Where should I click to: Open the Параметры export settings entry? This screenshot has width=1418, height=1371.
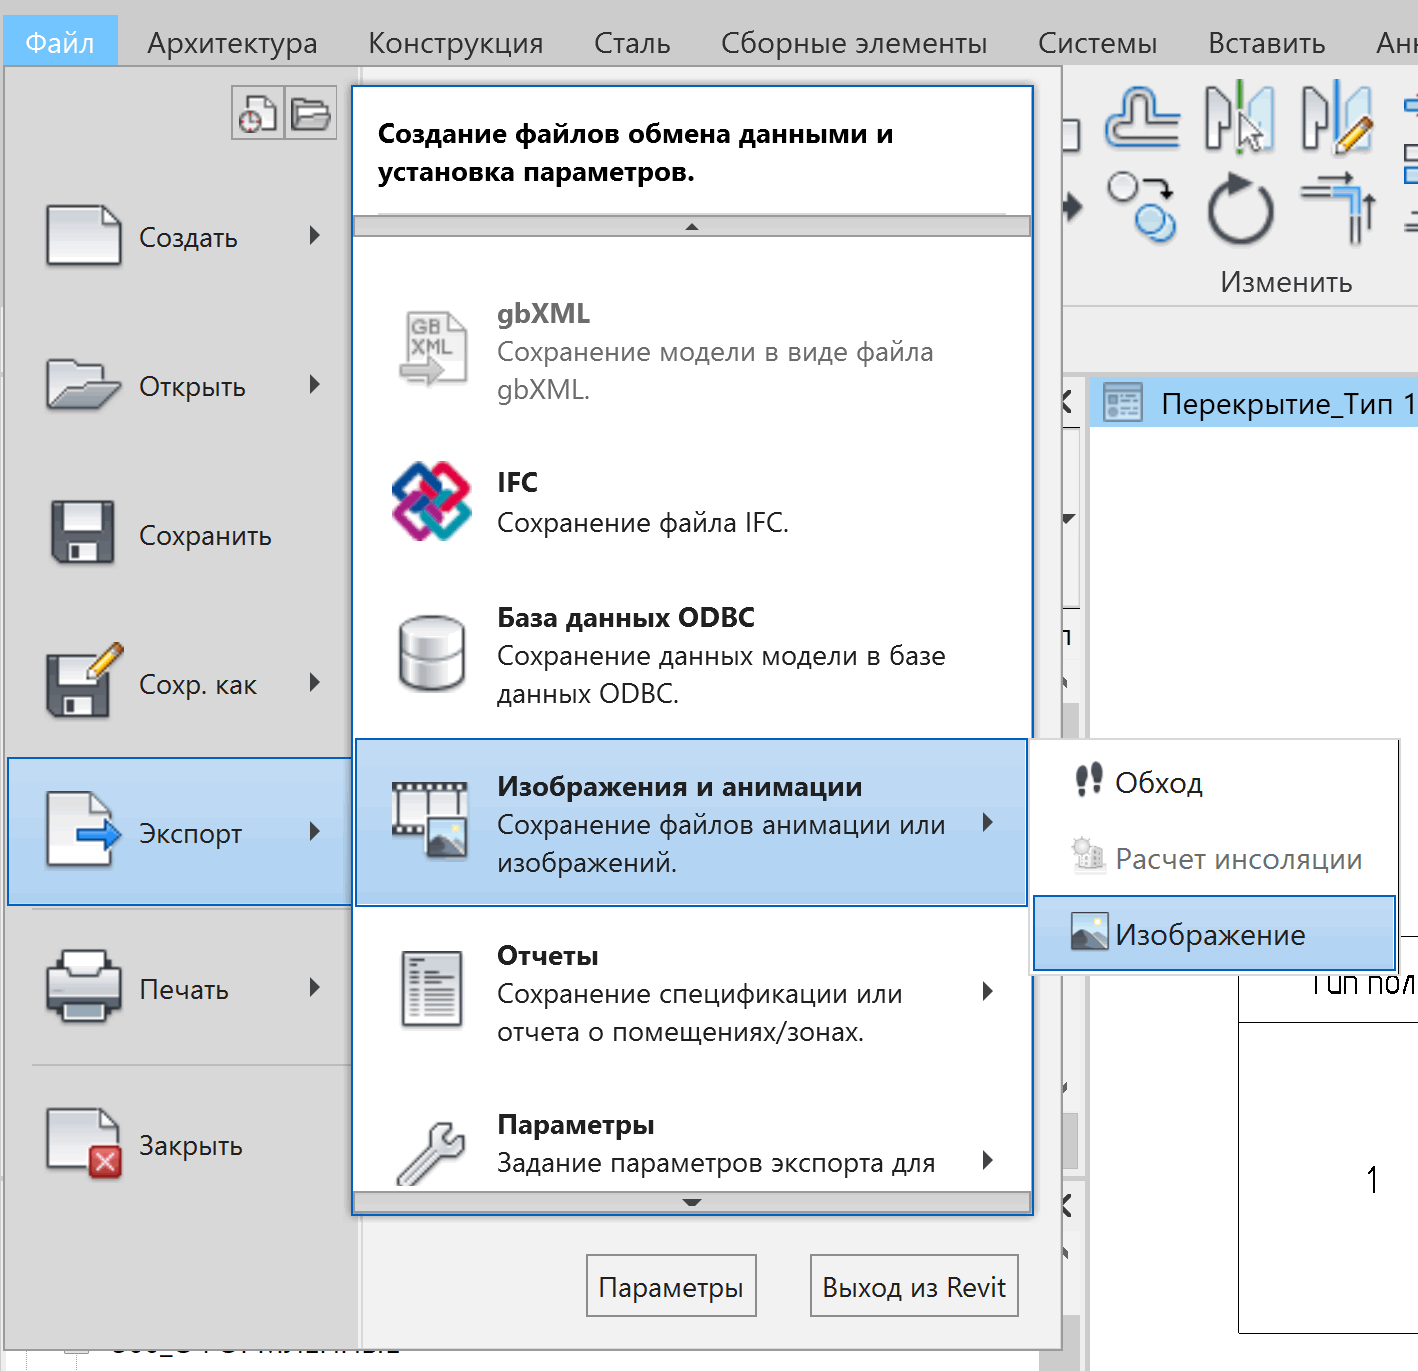tap(692, 1134)
